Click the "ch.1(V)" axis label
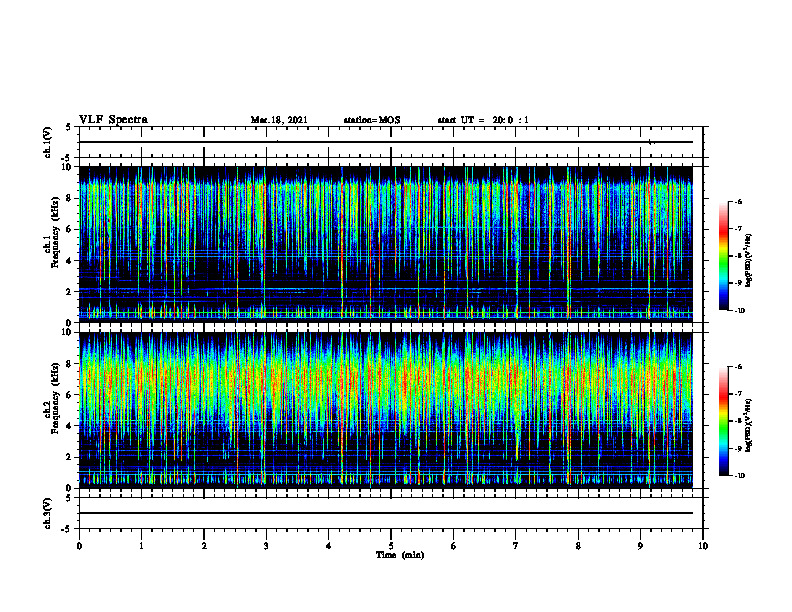Viewport: 792px width, 612px height. pyautogui.click(x=47, y=142)
